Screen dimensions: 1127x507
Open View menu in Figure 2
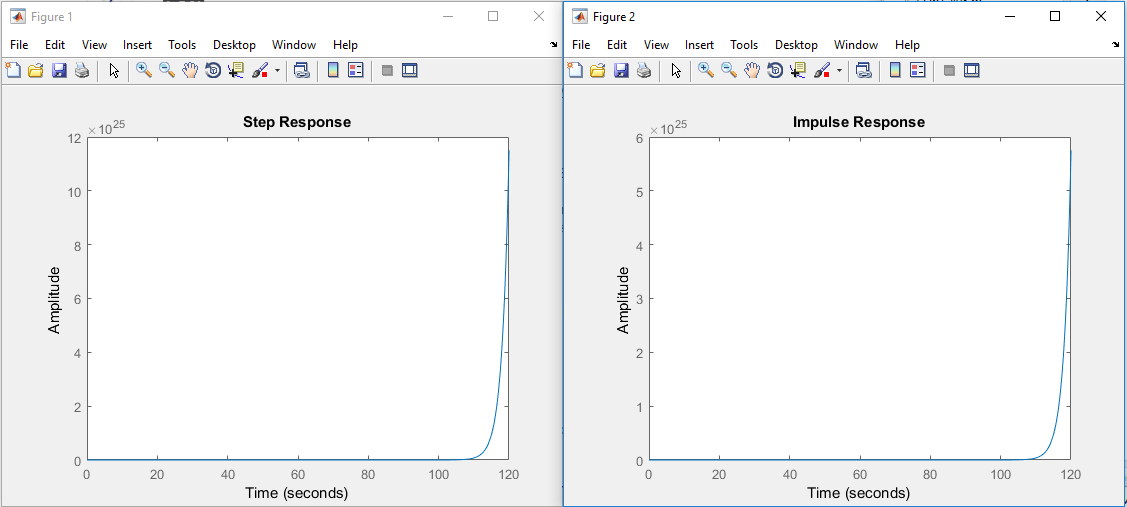(x=656, y=45)
